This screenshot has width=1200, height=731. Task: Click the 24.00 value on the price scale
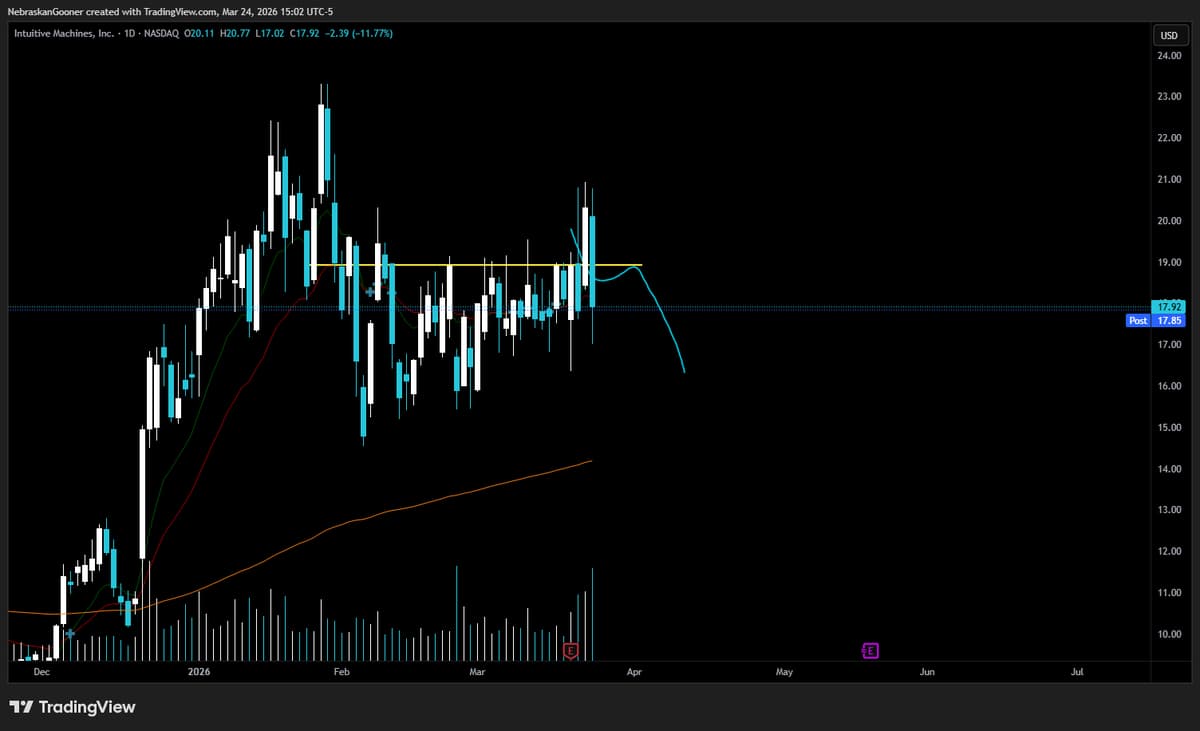(1170, 57)
